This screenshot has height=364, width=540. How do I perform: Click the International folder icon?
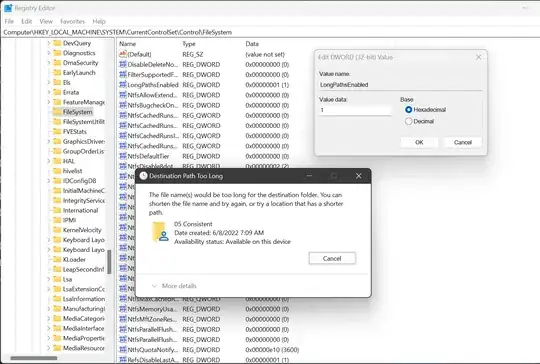coord(57,210)
